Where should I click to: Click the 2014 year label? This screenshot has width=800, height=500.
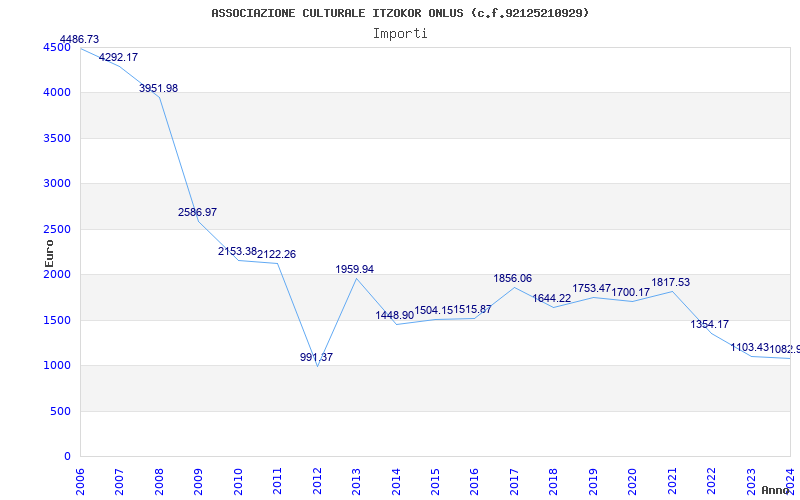click(395, 481)
